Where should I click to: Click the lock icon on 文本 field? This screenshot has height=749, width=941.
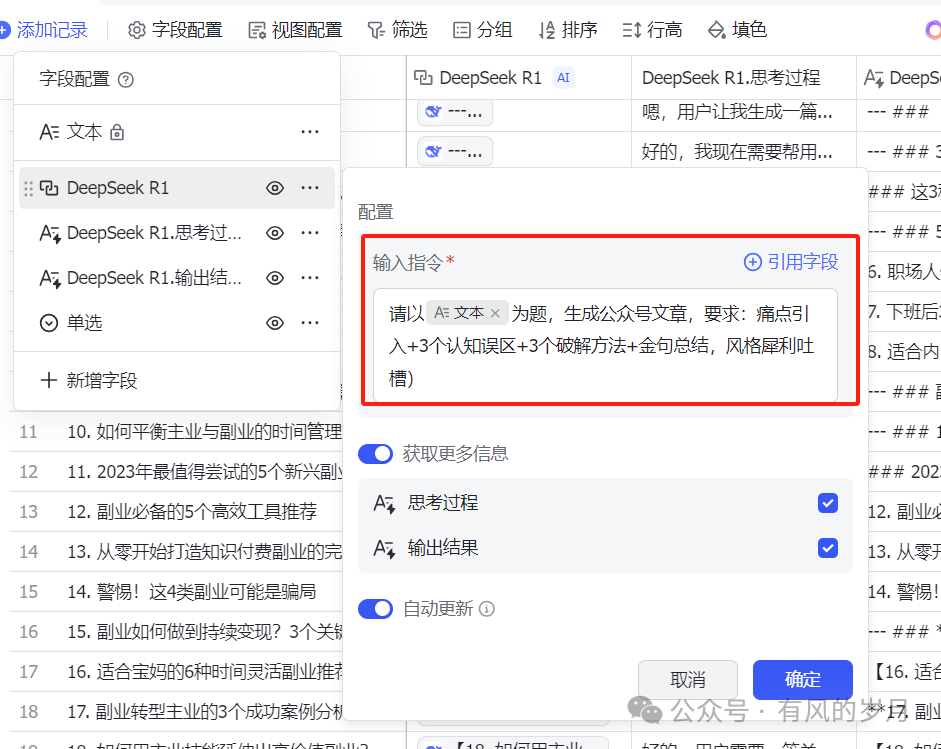pos(117,132)
